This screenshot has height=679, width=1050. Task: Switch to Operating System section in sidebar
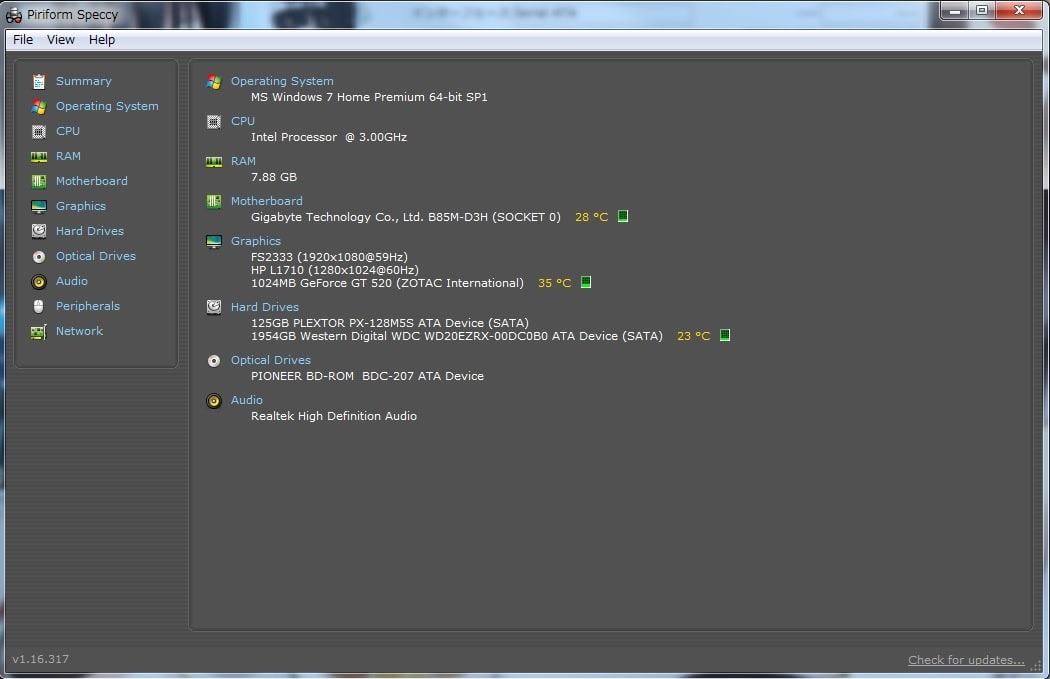pos(107,106)
